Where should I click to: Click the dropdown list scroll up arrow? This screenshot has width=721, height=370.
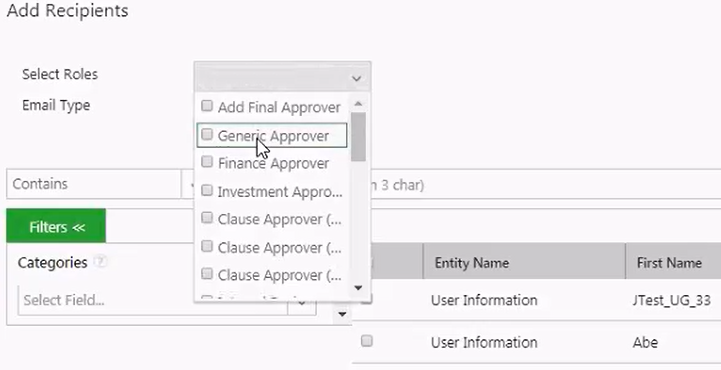tap(358, 104)
